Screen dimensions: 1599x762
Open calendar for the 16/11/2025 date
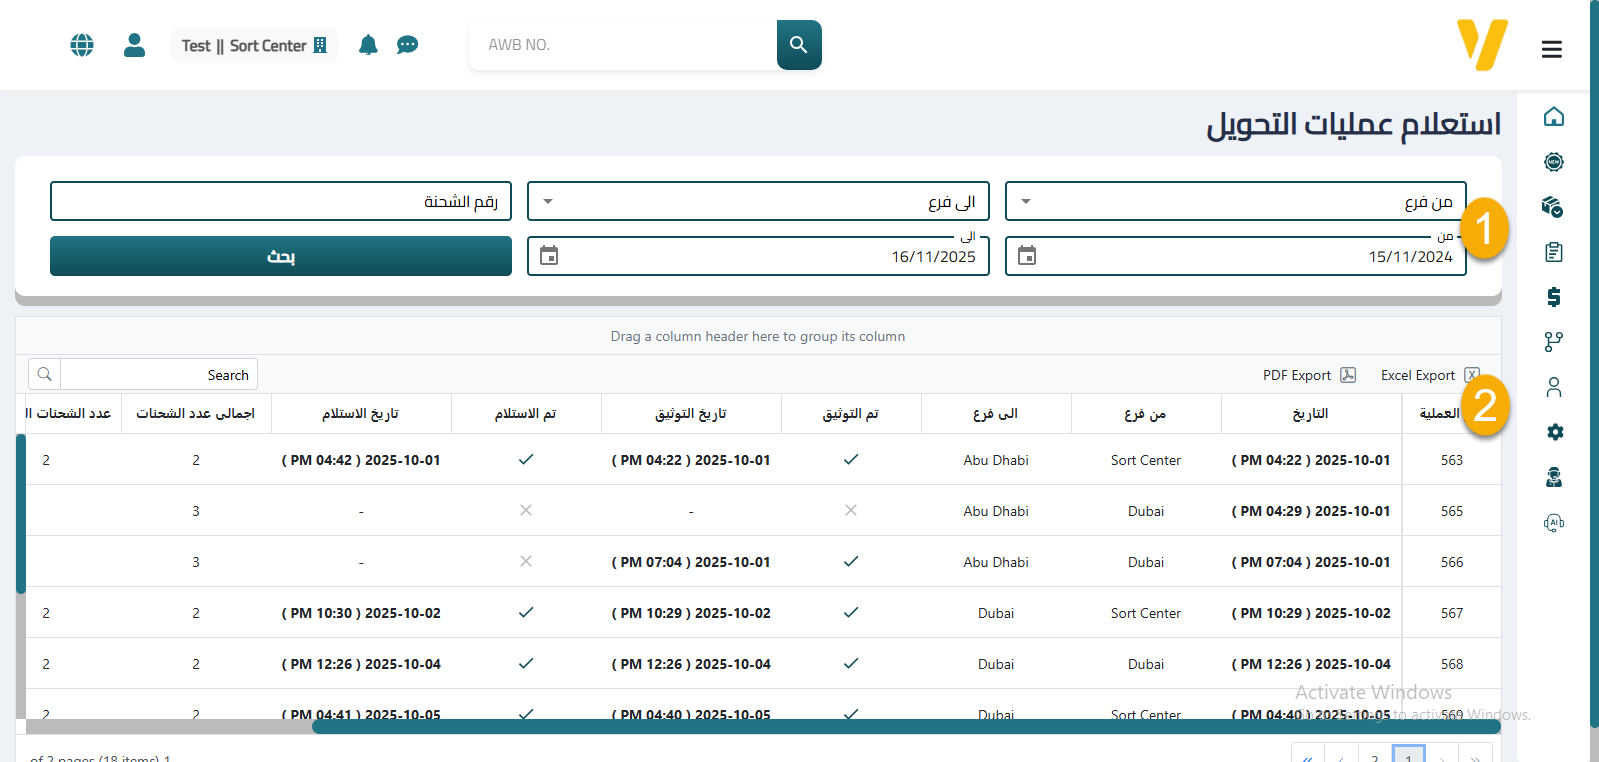pos(549,256)
